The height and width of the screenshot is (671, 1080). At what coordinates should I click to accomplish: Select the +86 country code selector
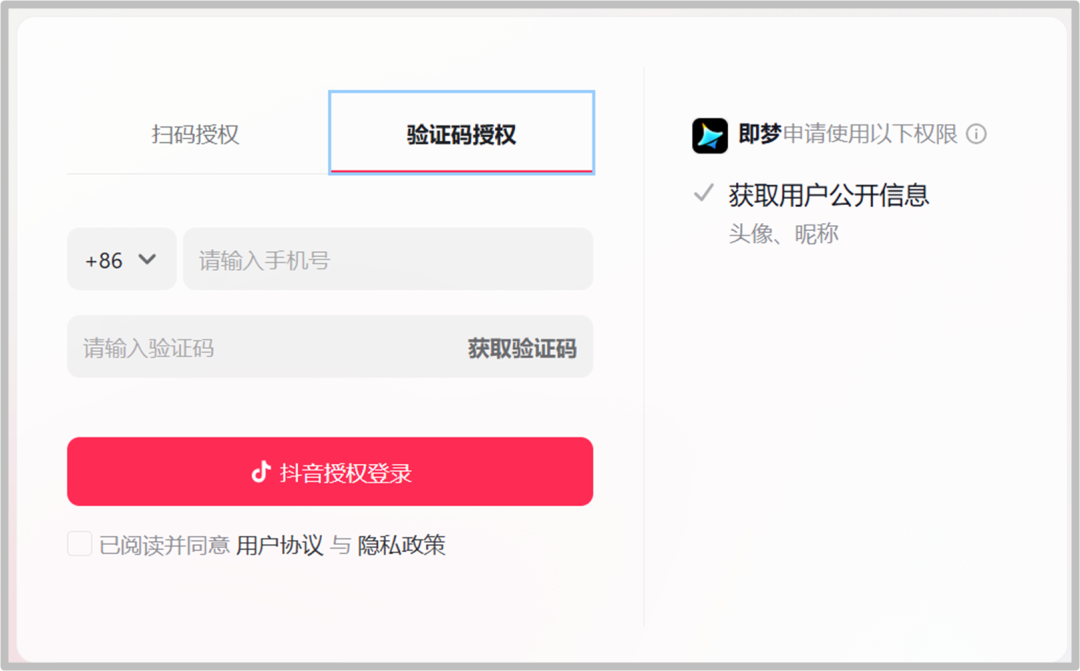pyautogui.click(x=121, y=259)
